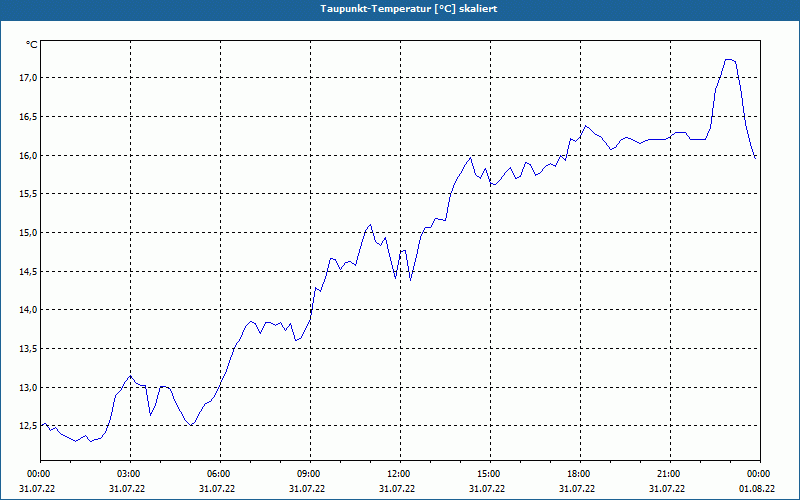This screenshot has height=500, width=800.
Task: Select the 31.07.22 date under 18:00
Action: [577, 489]
